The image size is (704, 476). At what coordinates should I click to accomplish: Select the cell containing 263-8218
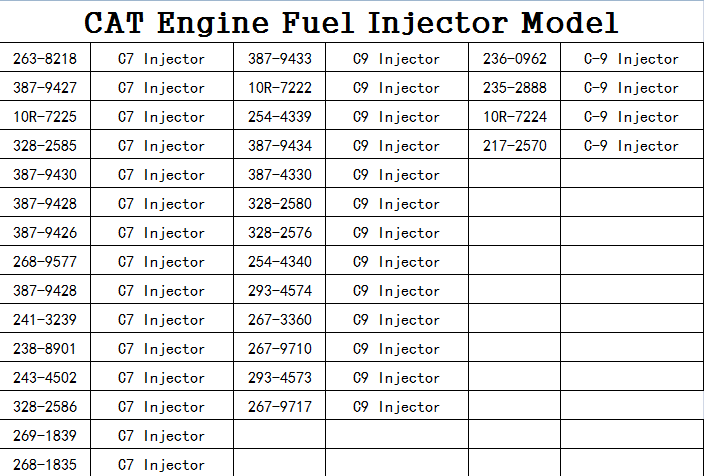coord(45,59)
